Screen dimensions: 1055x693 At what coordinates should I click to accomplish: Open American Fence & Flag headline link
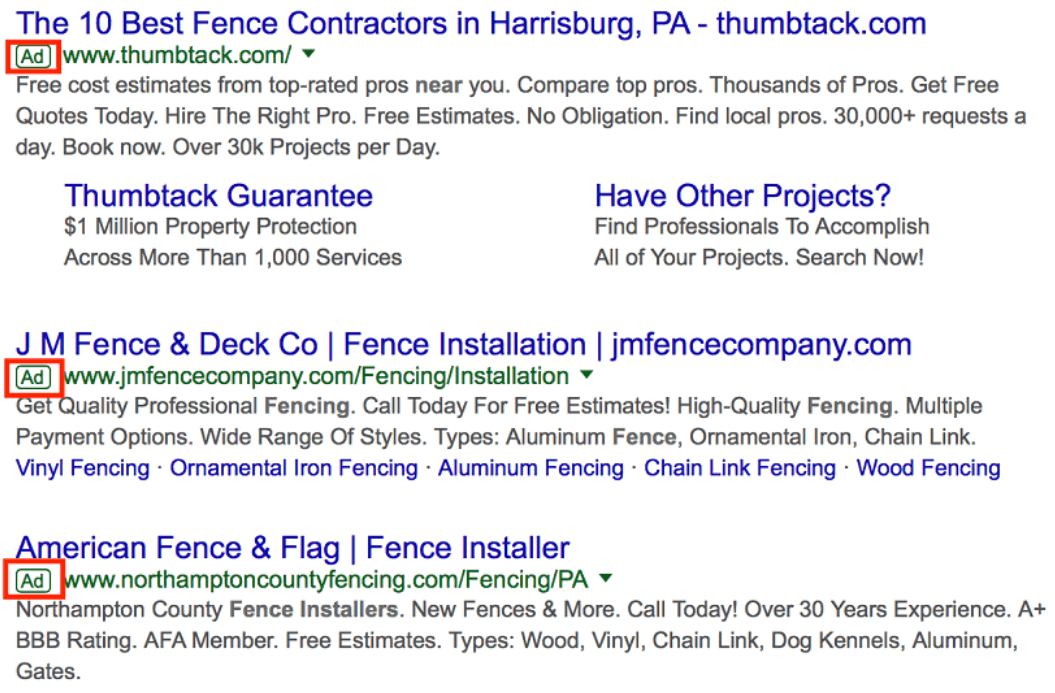point(292,548)
